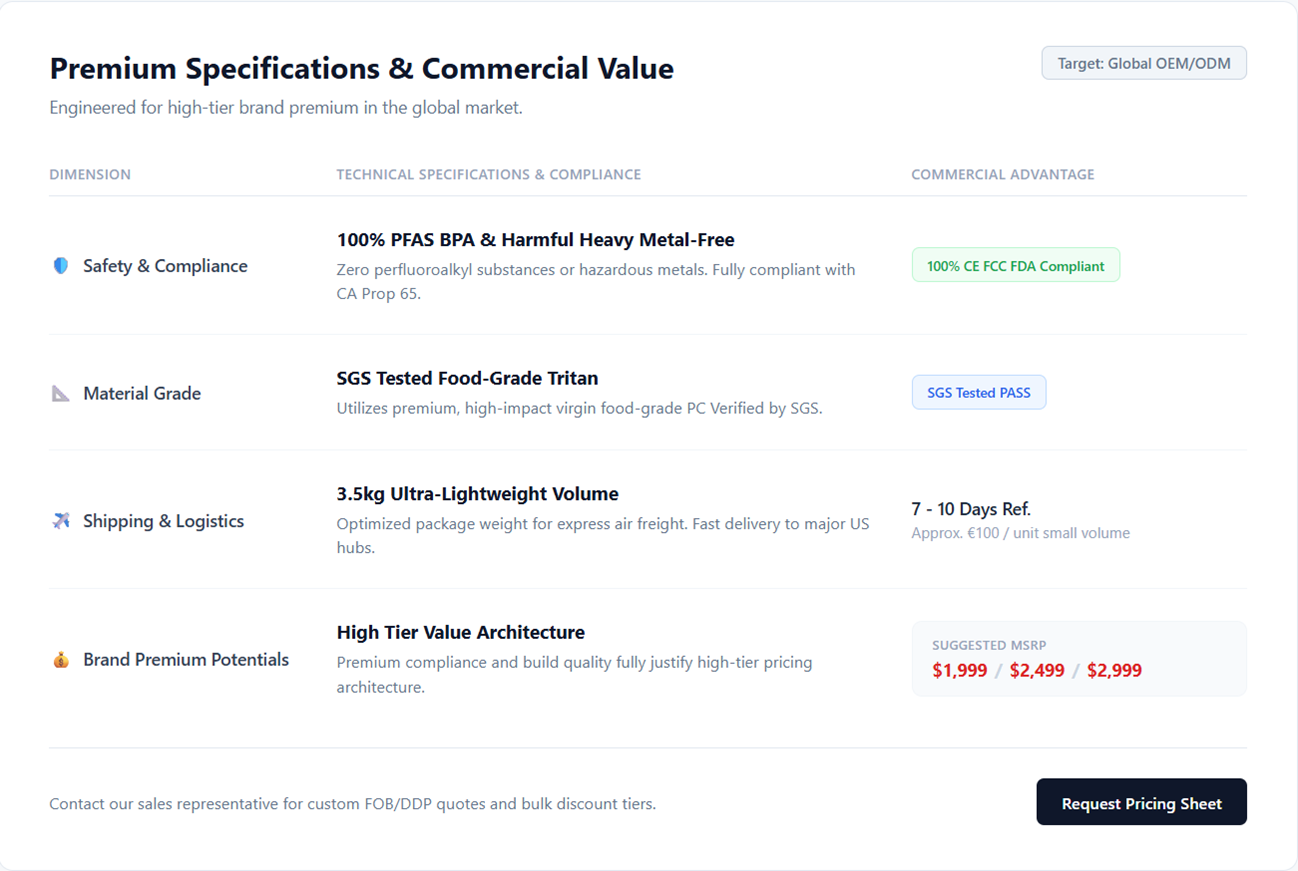Click the description 'virgin food-grade PC Verified by SGS'
Viewport: 1298px width, 871px height.
(579, 408)
